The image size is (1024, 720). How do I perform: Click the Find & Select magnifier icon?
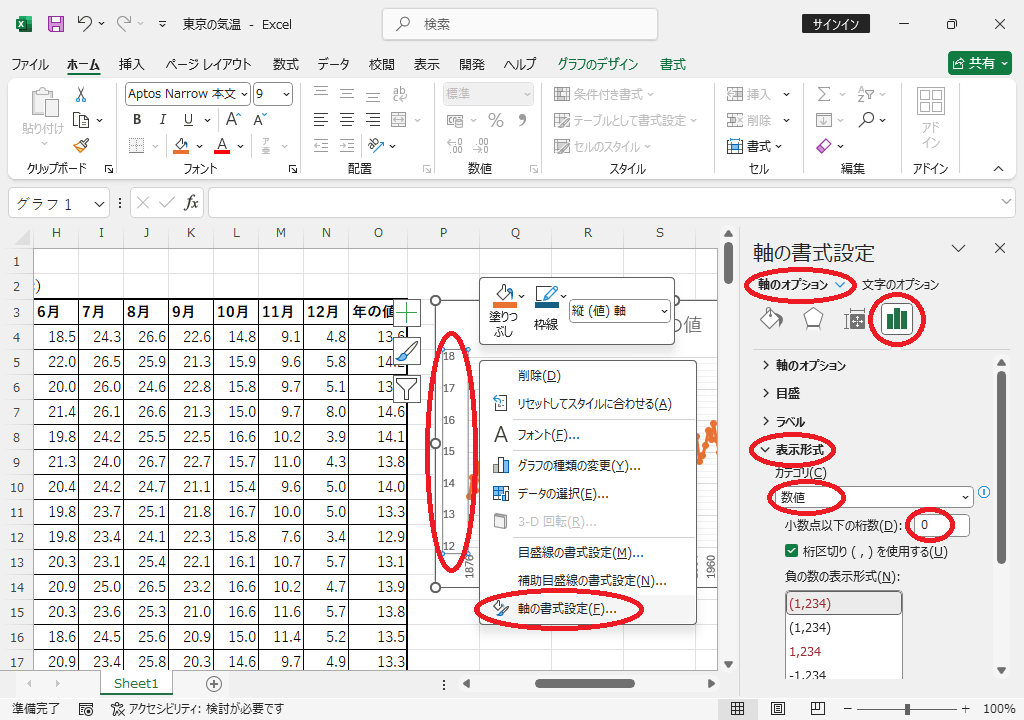pyautogui.click(x=867, y=120)
